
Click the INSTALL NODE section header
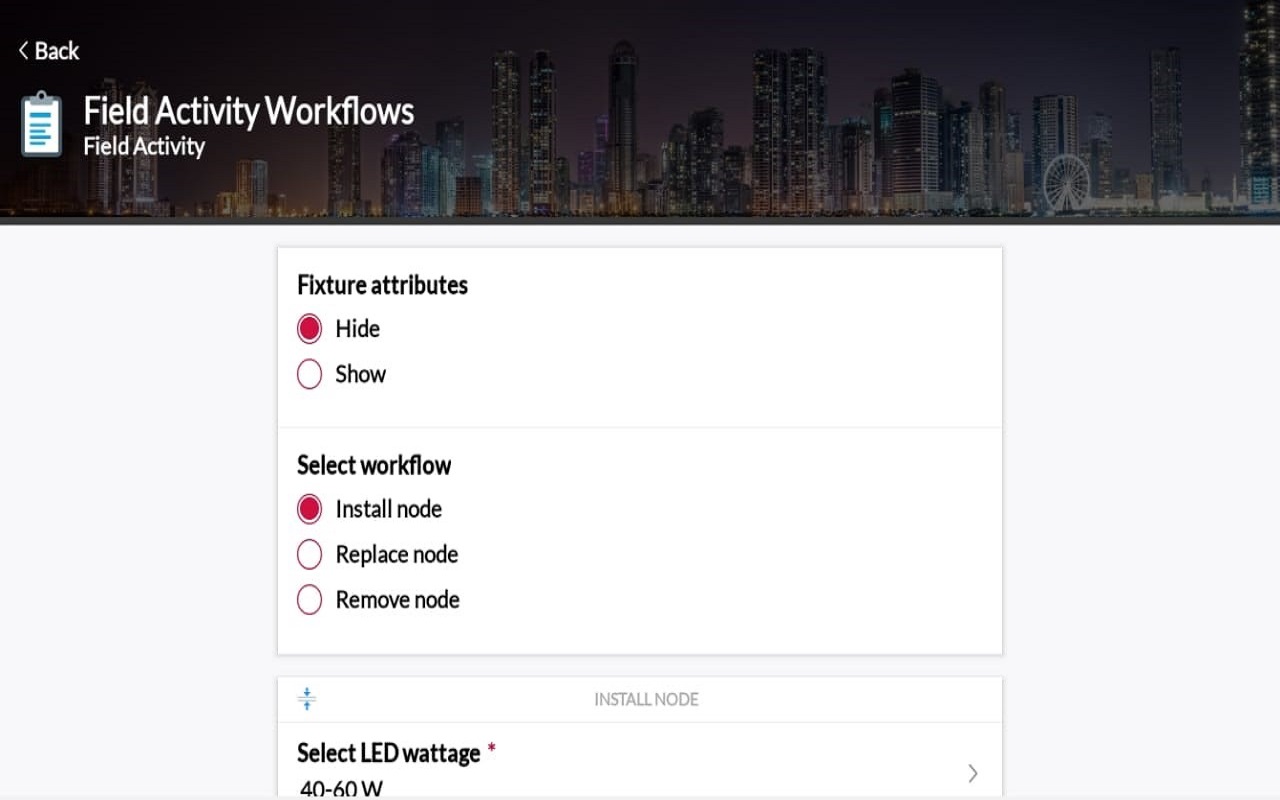point(646,699)
